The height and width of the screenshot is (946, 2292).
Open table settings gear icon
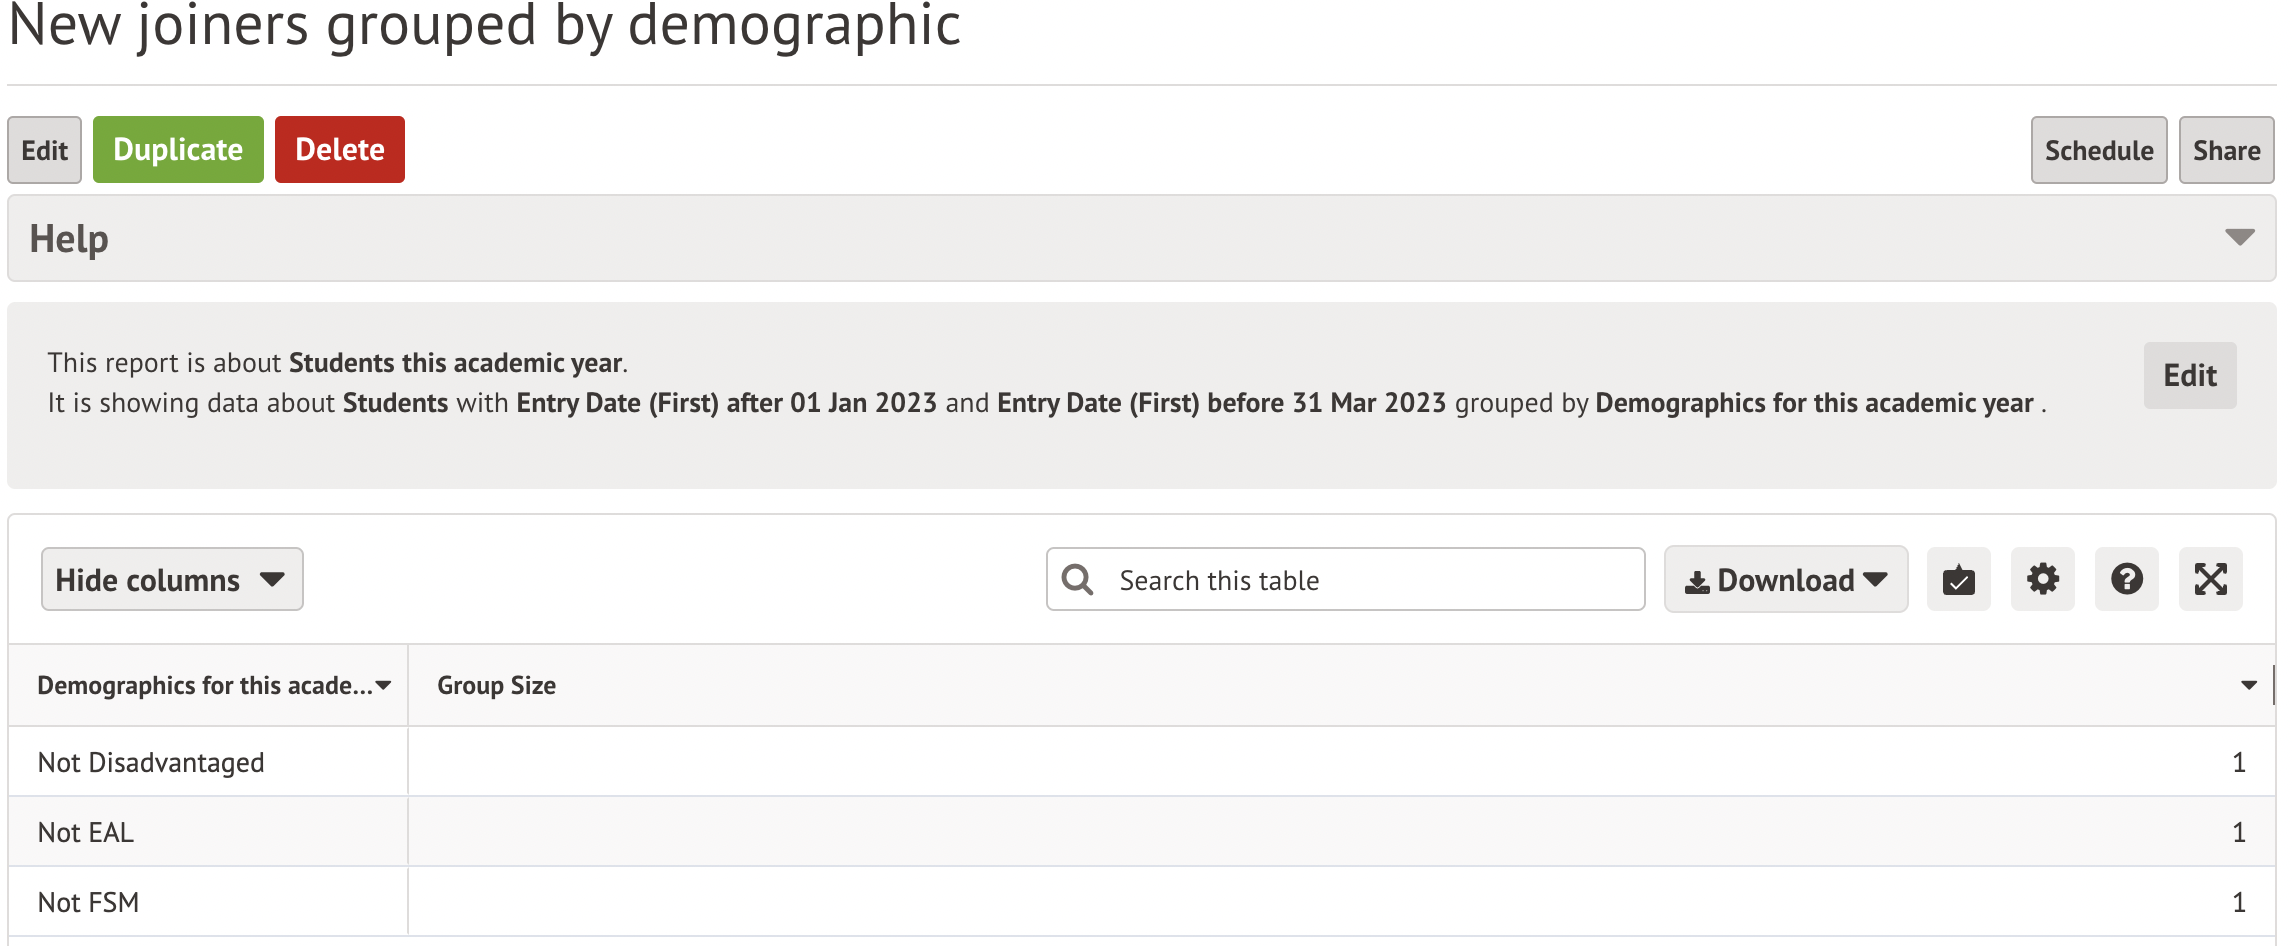coord(2042,580)
